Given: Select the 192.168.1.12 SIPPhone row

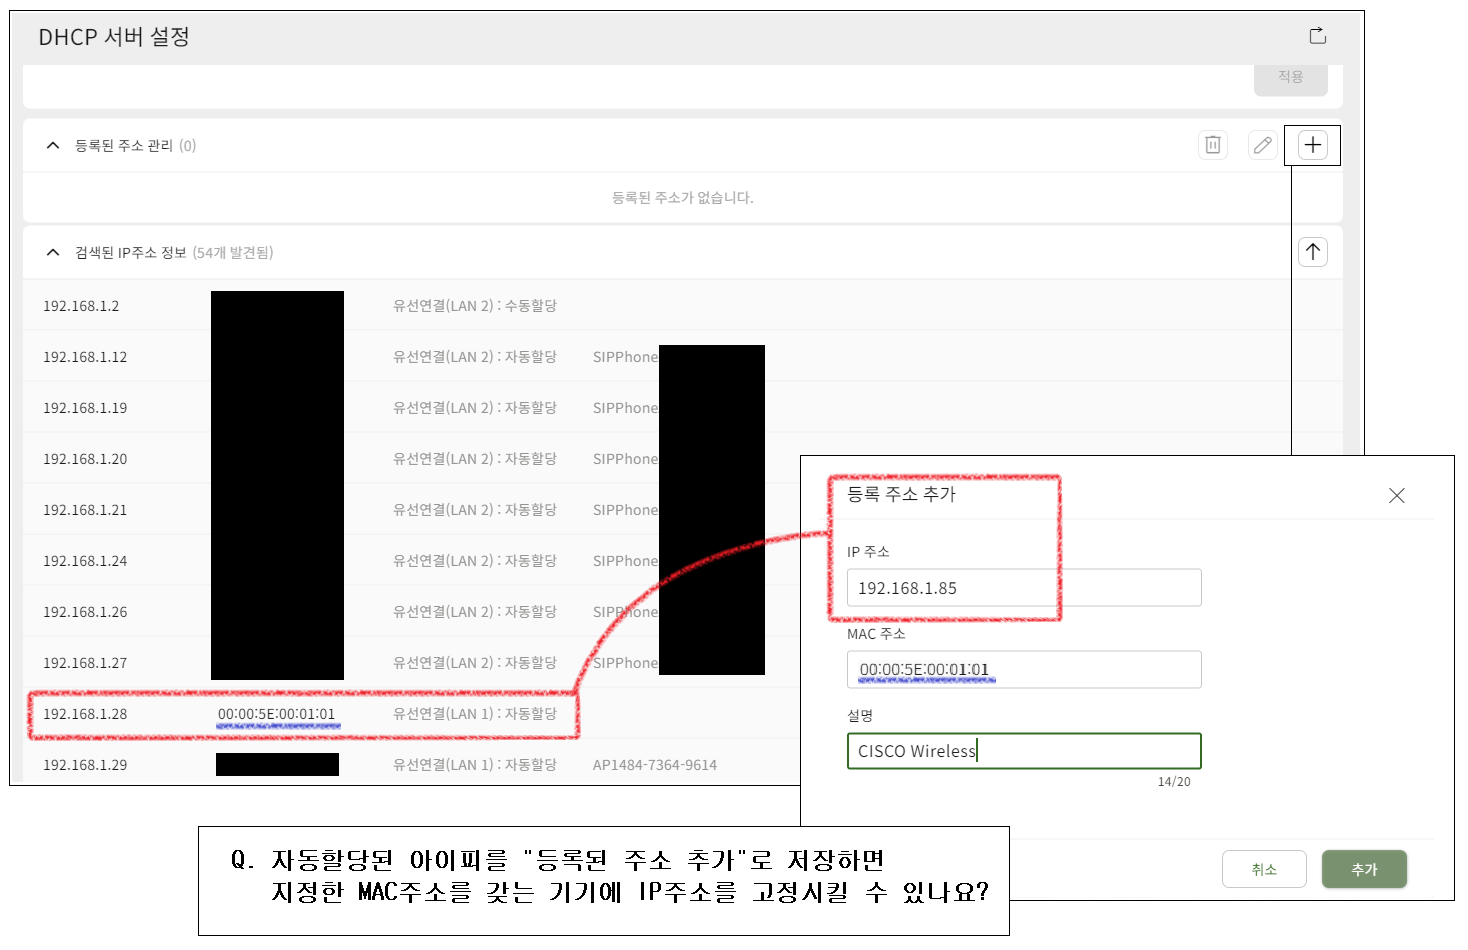Looking at the screenshot, I should (x=656, y=357).
